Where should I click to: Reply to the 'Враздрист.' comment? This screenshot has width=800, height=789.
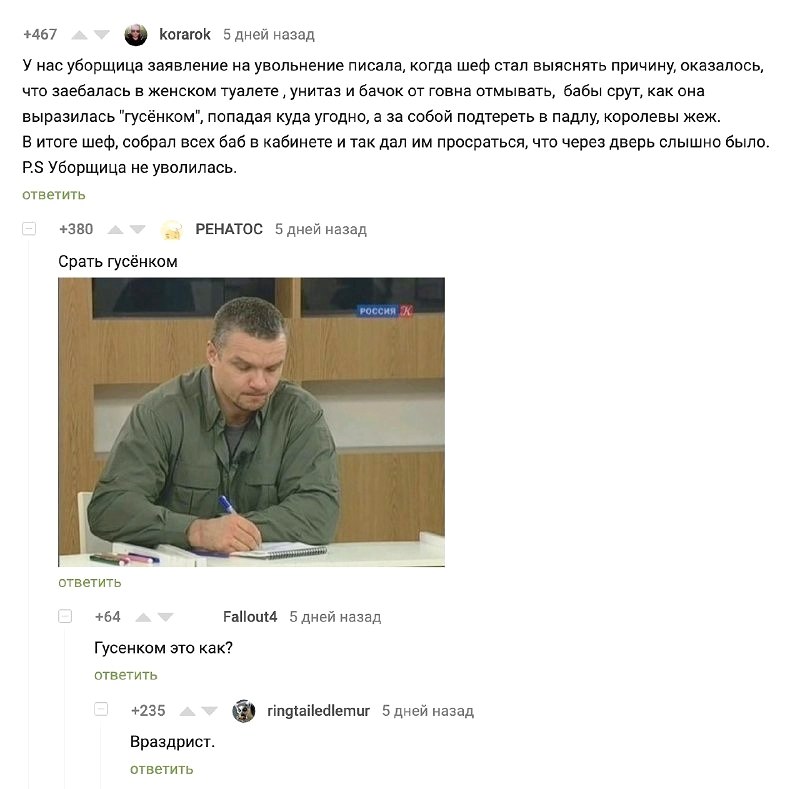click(x=162, y=769)
